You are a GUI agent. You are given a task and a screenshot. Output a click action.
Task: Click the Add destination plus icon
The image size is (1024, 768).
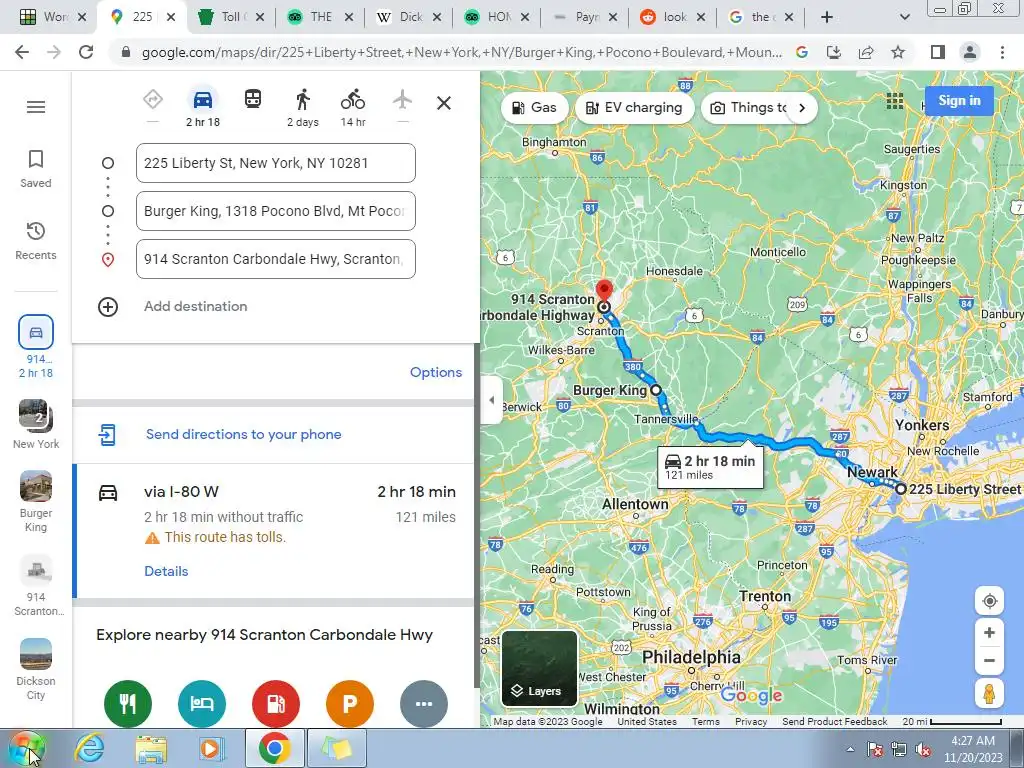[x=108, y=307]
